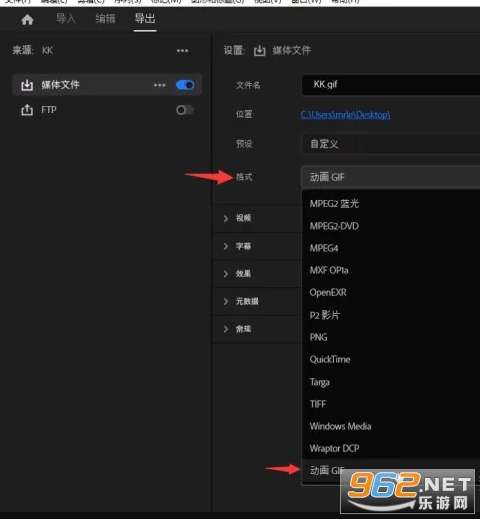The height and width of the screenshot is (519, 480).
Task: Open the 格式 dropdown showing 动画 GIF
Action: point(391,177)
